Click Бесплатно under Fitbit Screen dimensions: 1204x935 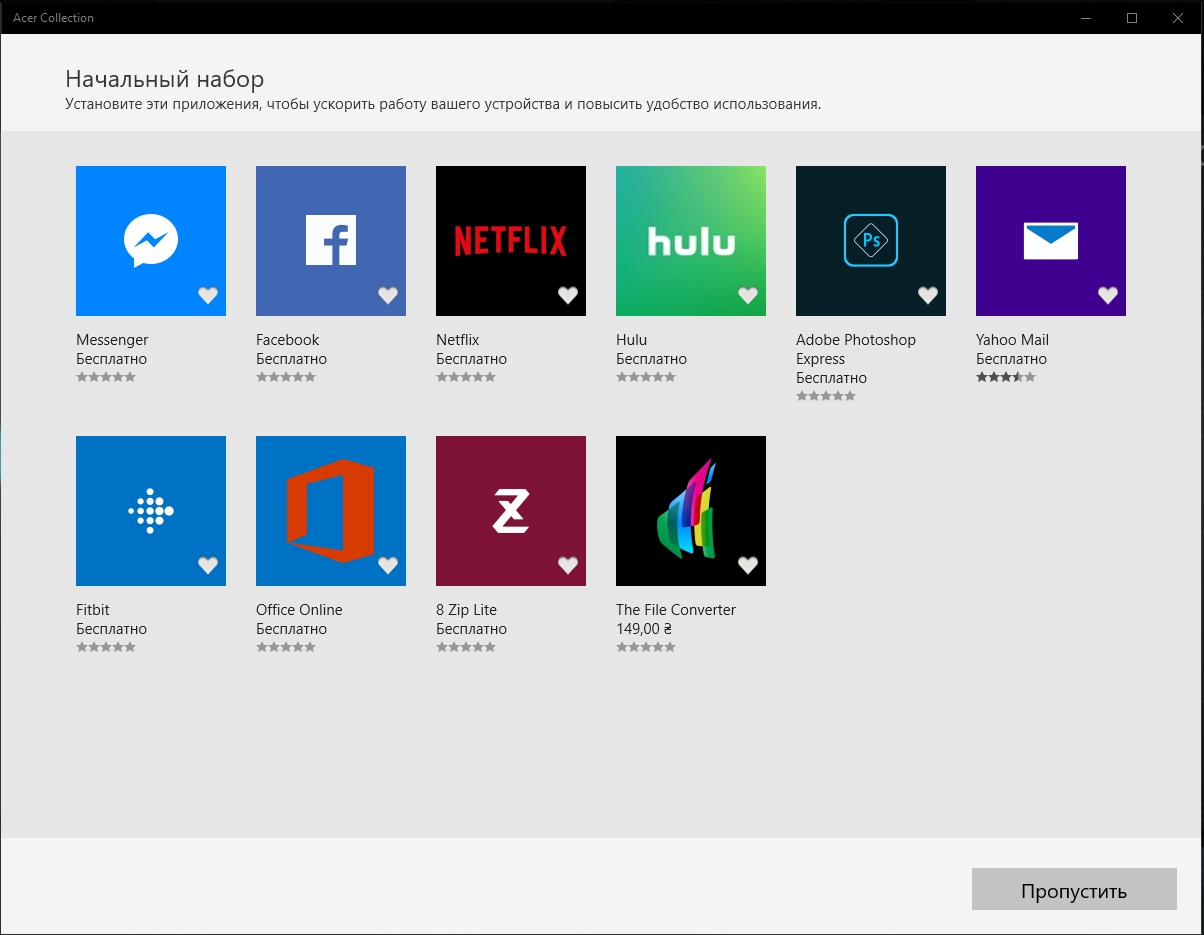pos(112,629)
